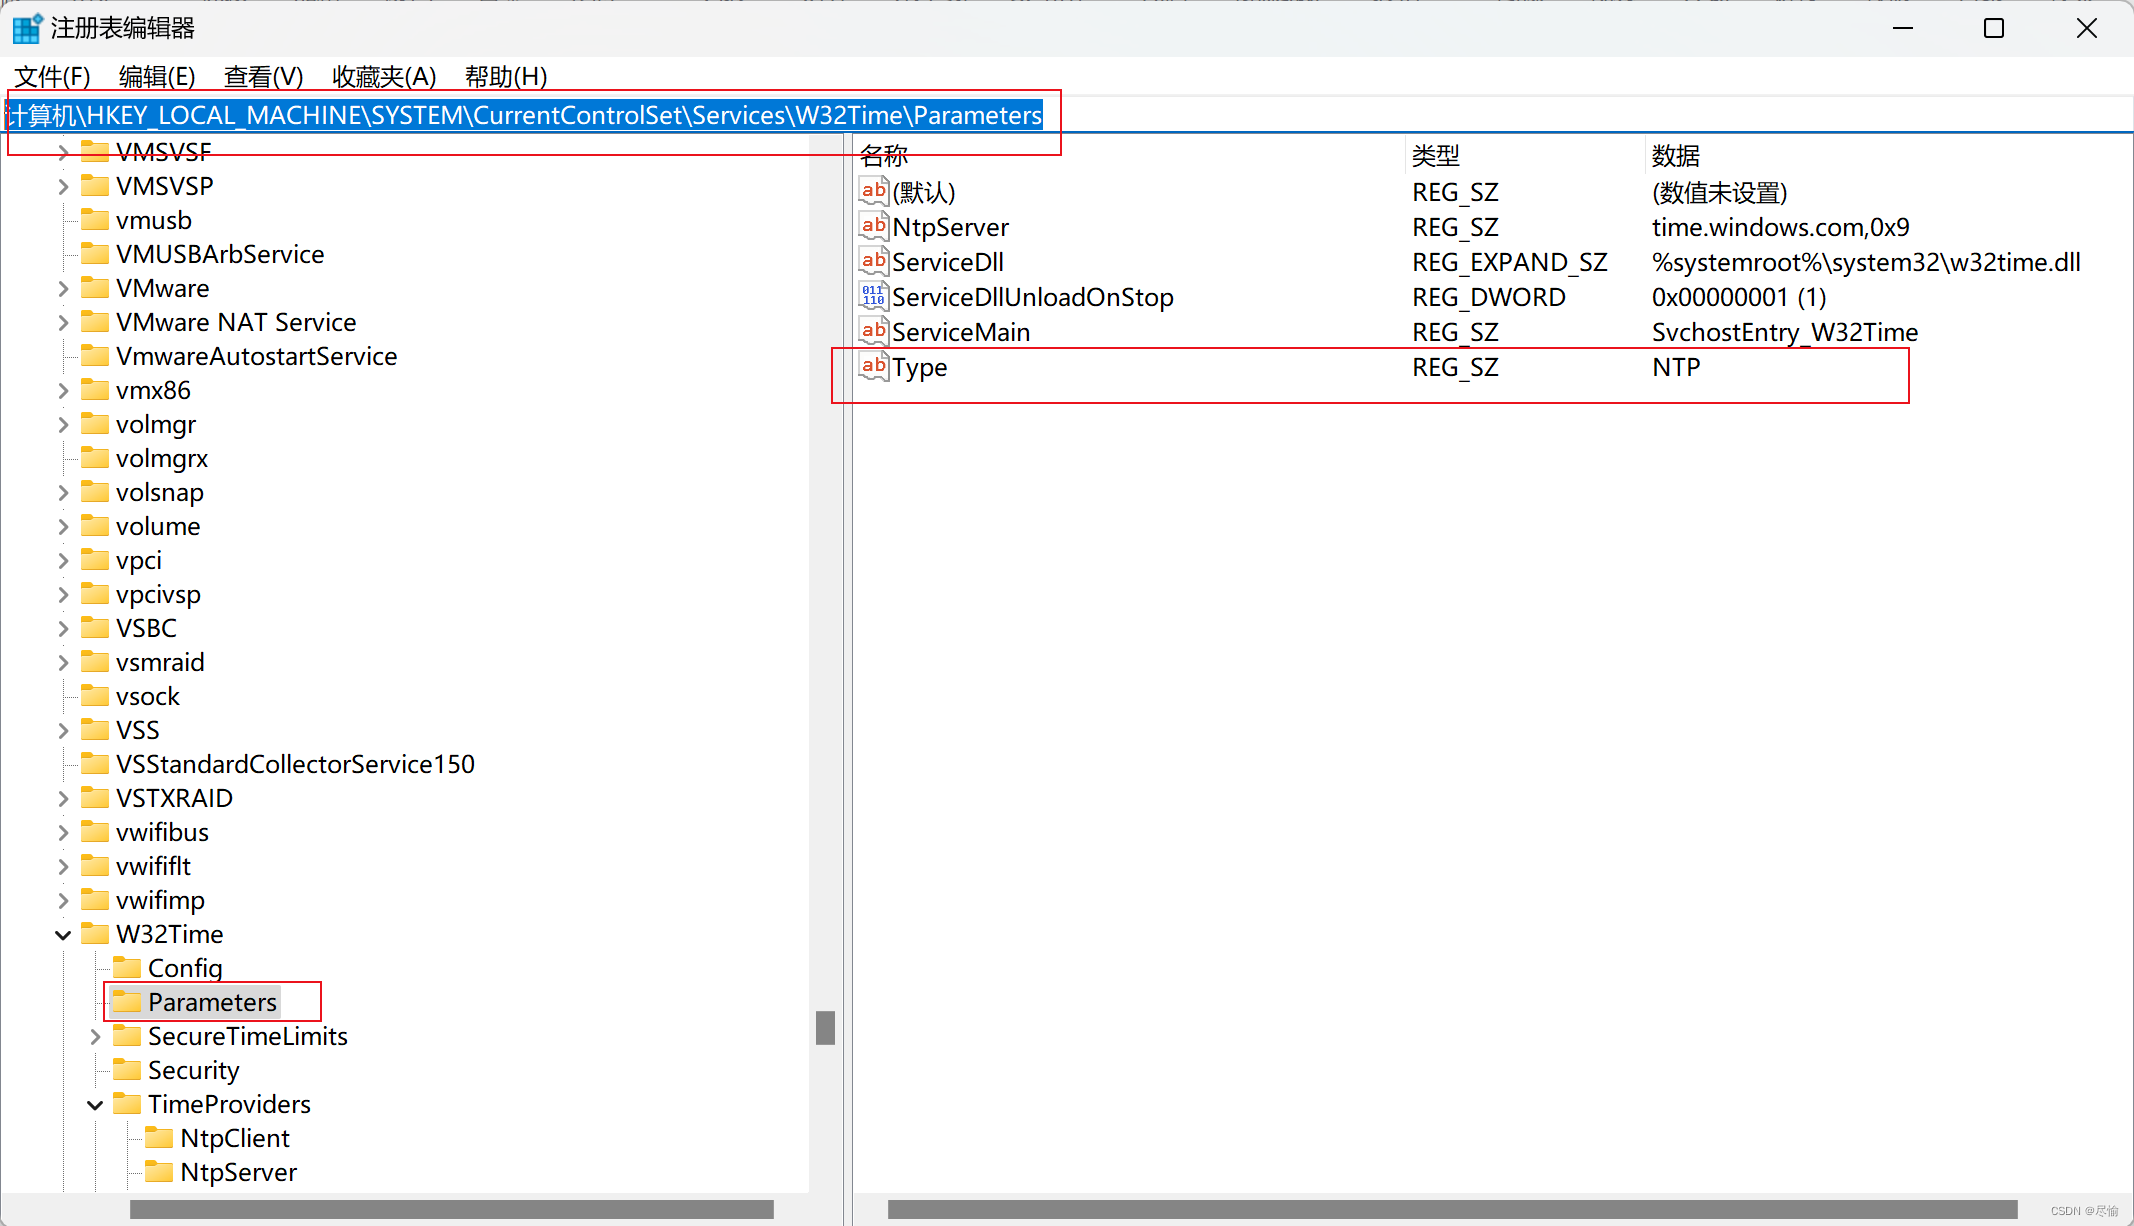Select the vmusb folder icon
The image size is (2134, 1226).
(95, 219)
